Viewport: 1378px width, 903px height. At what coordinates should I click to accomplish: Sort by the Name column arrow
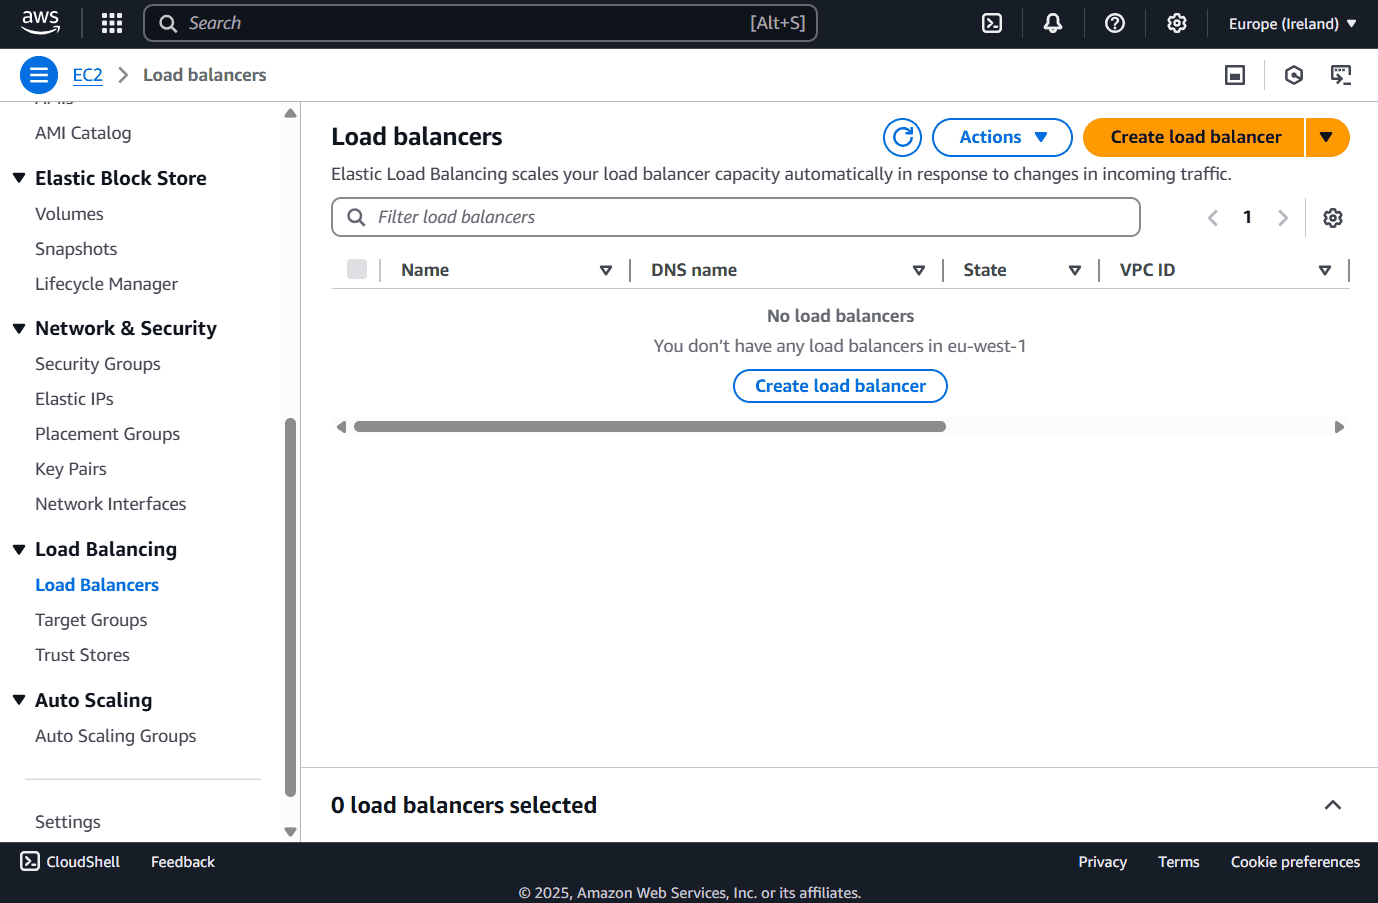click(606, 270)
